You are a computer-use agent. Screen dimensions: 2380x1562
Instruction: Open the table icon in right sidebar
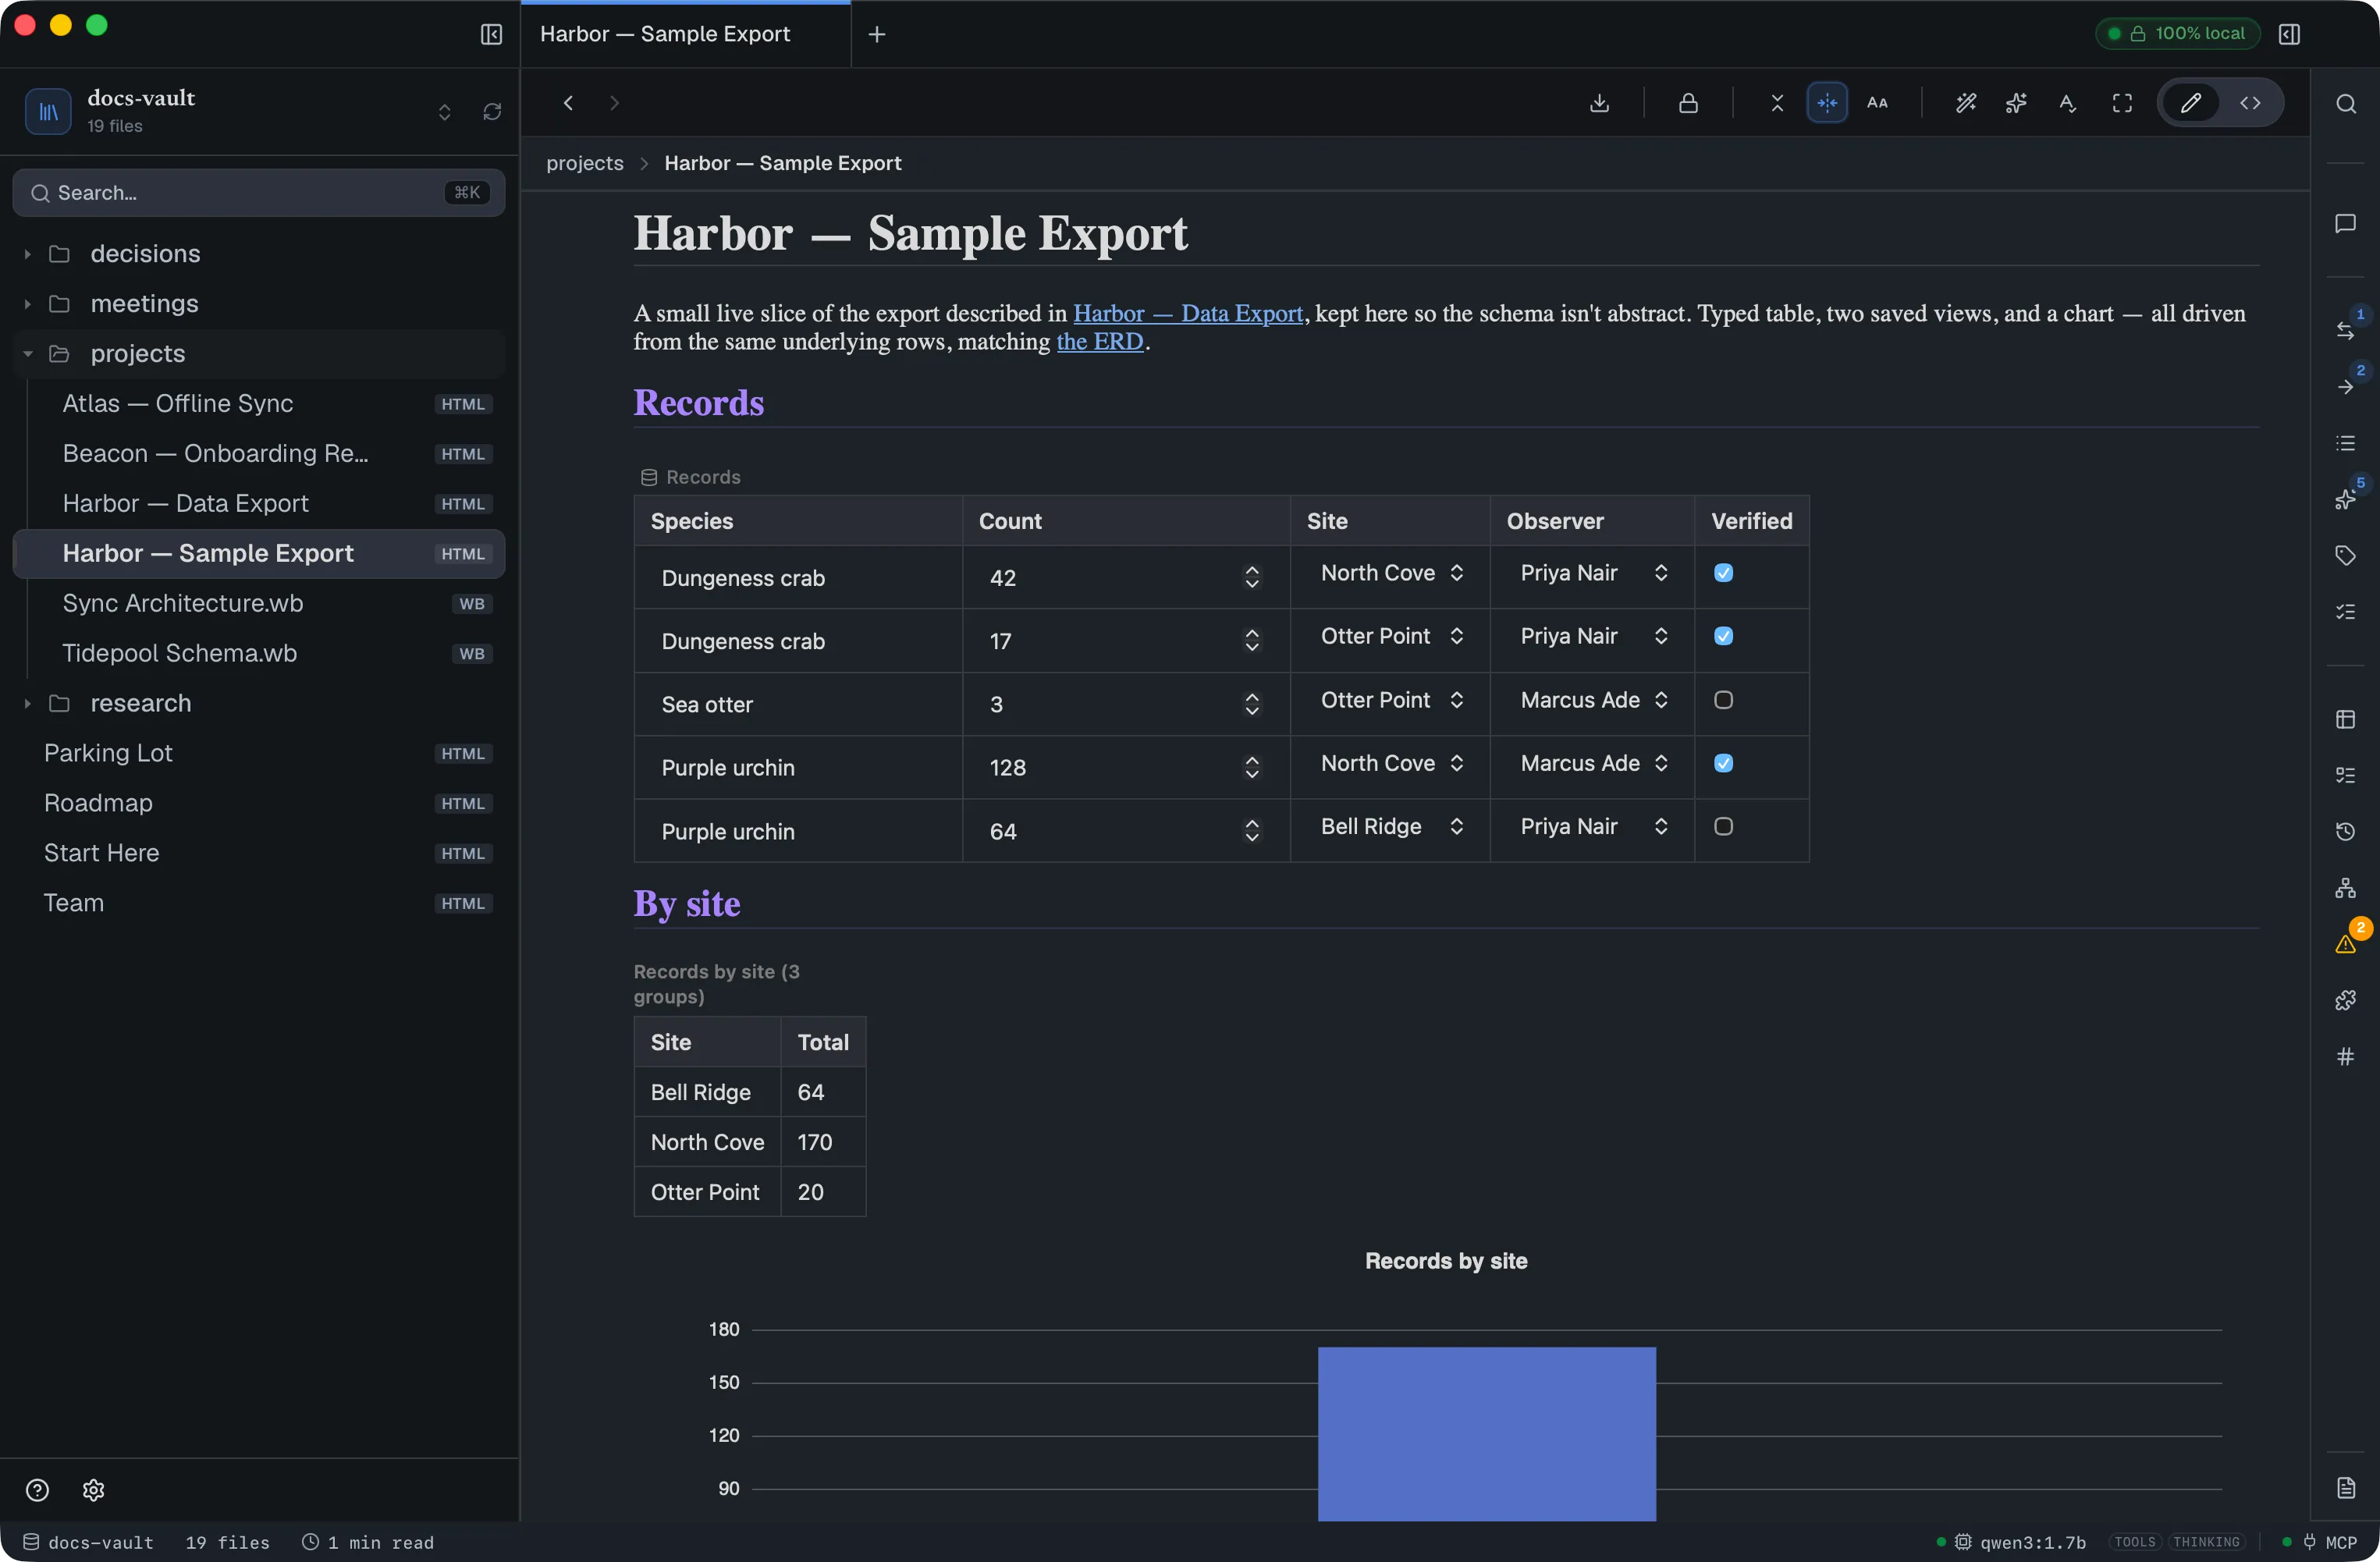pos(2345,719)
